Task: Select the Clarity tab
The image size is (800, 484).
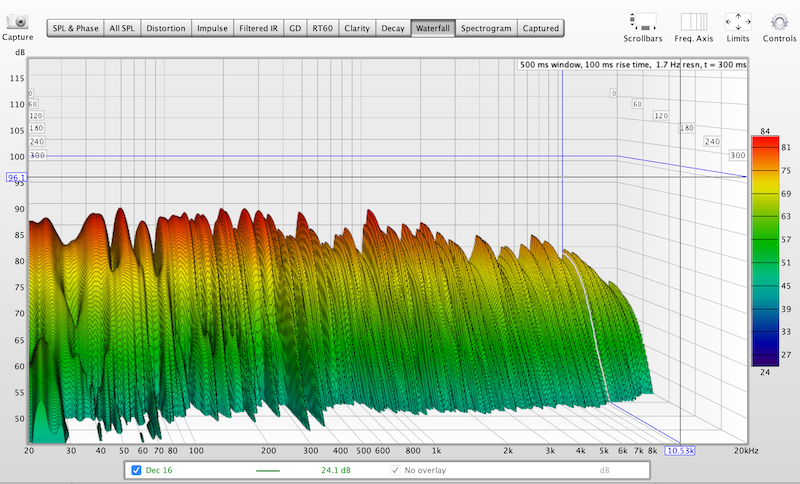Action: point(357,28)
